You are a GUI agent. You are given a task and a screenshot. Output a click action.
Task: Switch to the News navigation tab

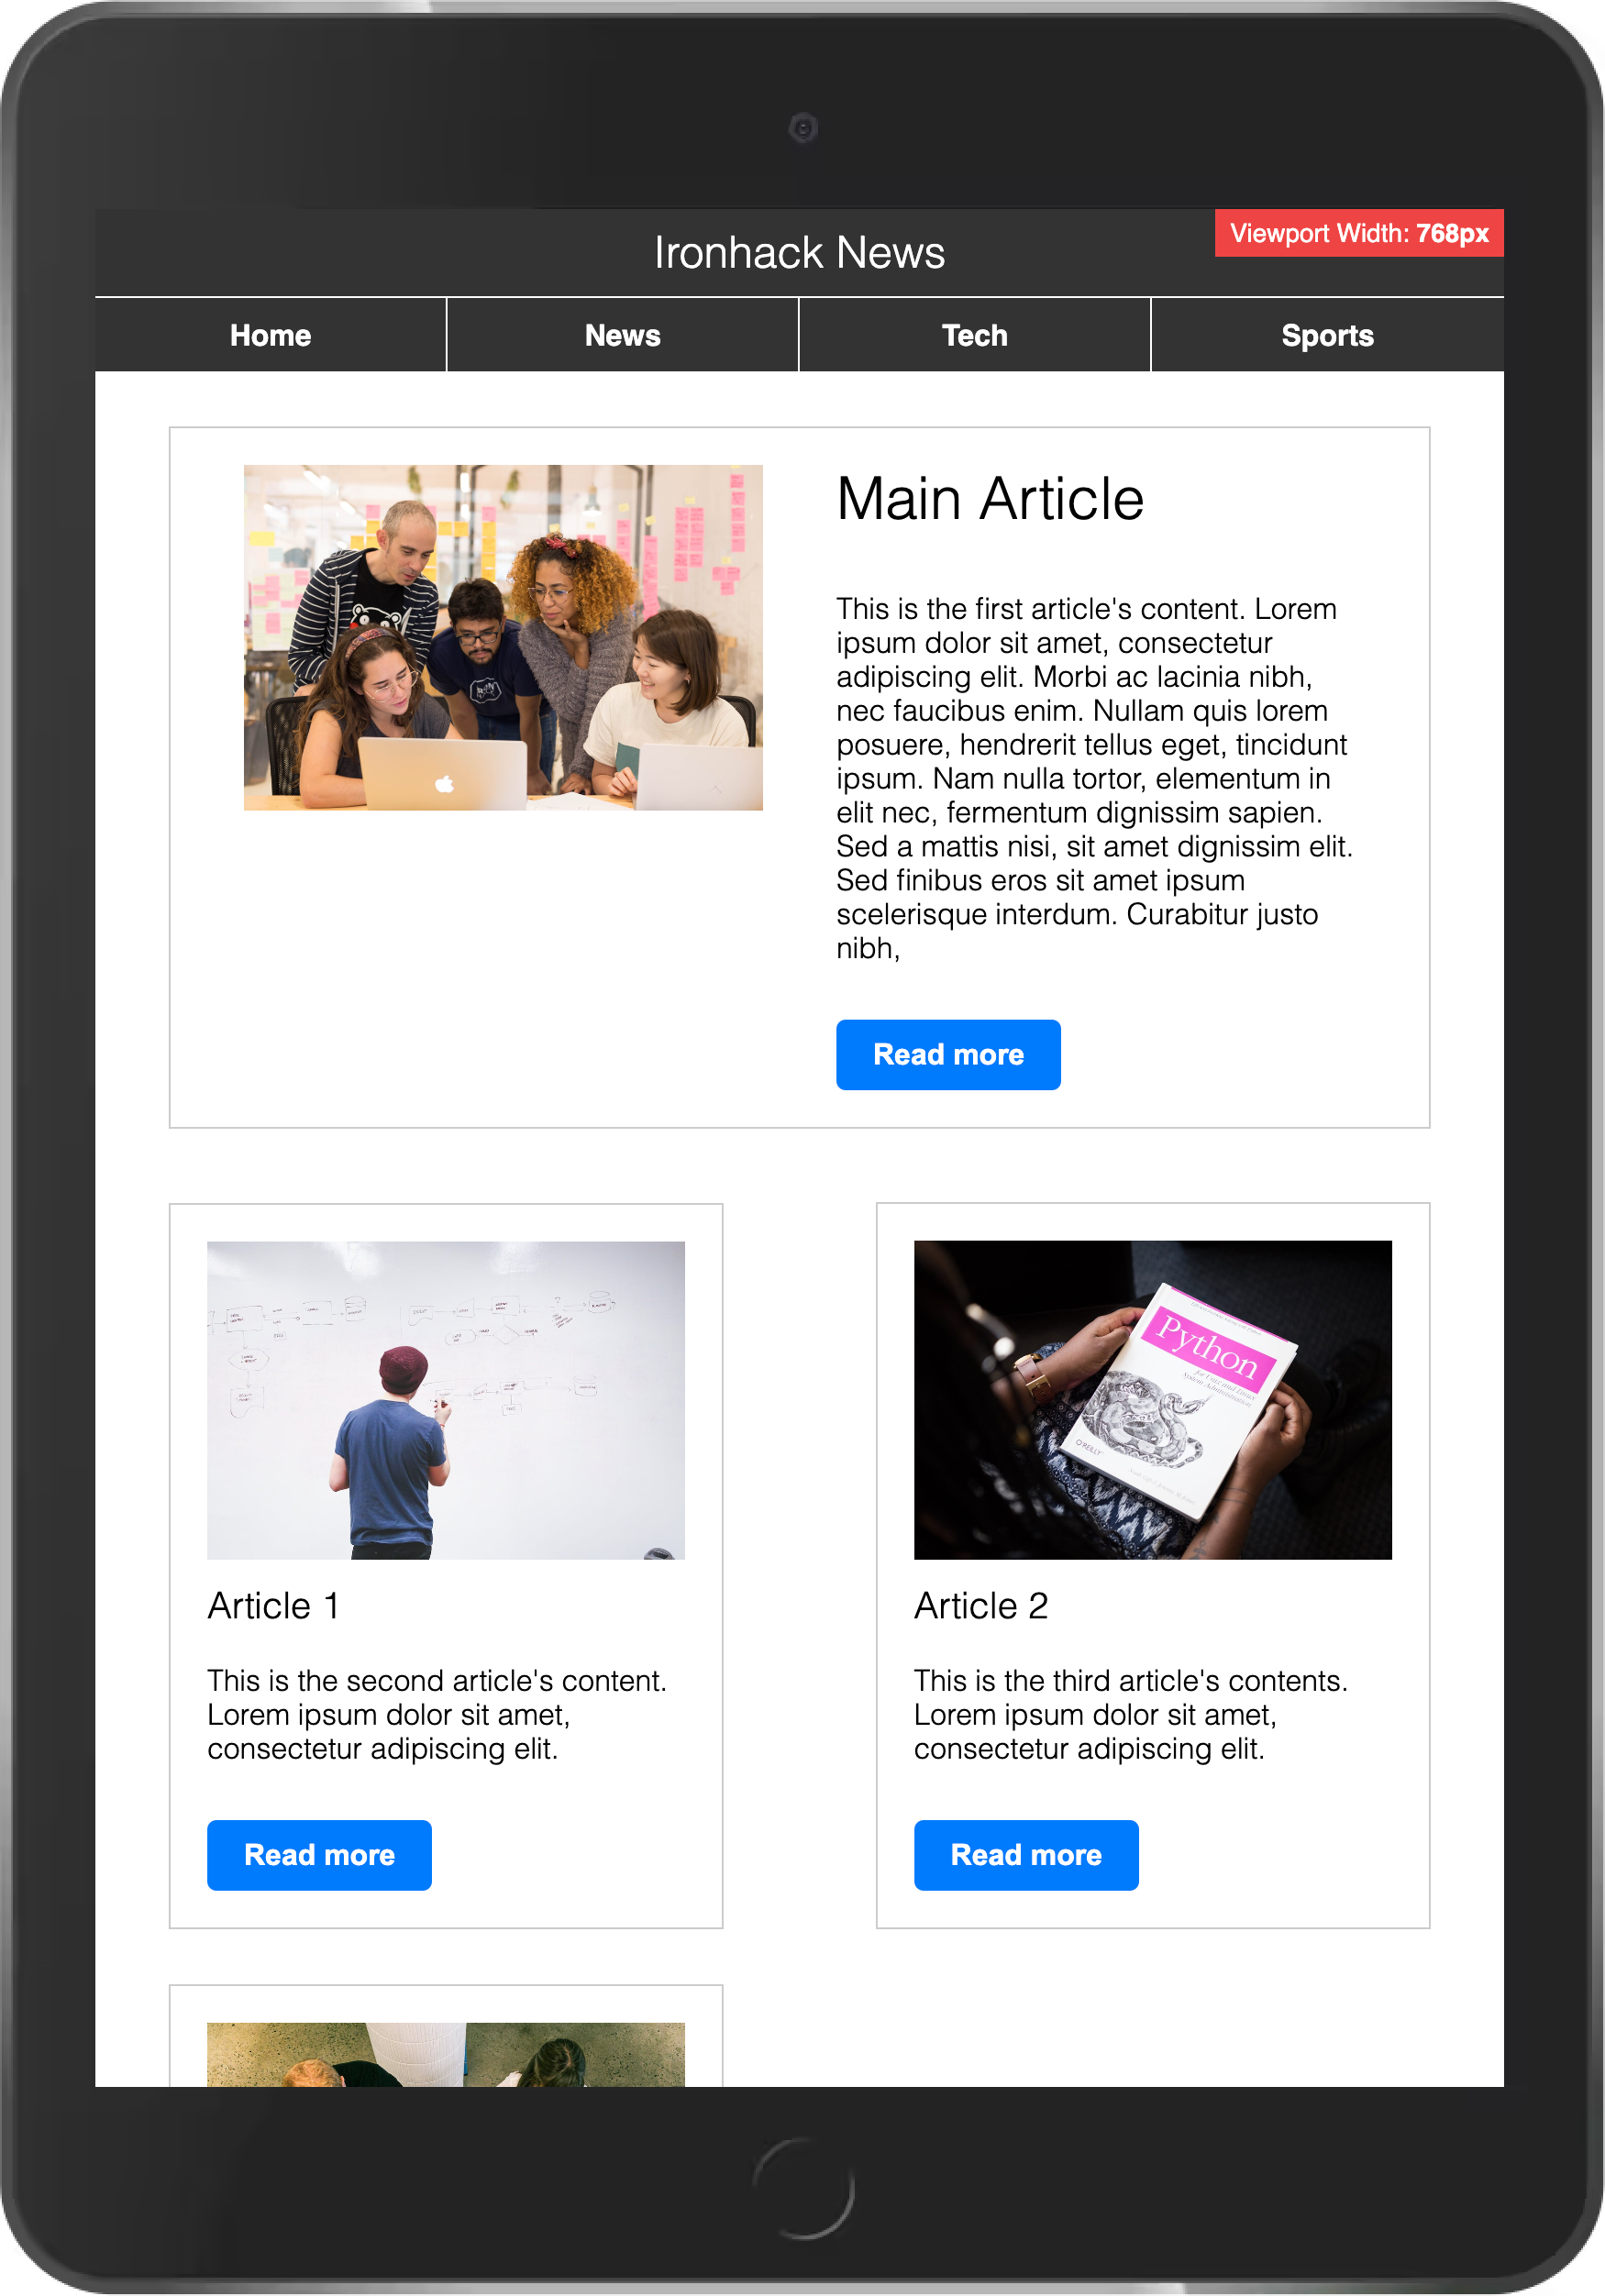[x=622, y=335]
